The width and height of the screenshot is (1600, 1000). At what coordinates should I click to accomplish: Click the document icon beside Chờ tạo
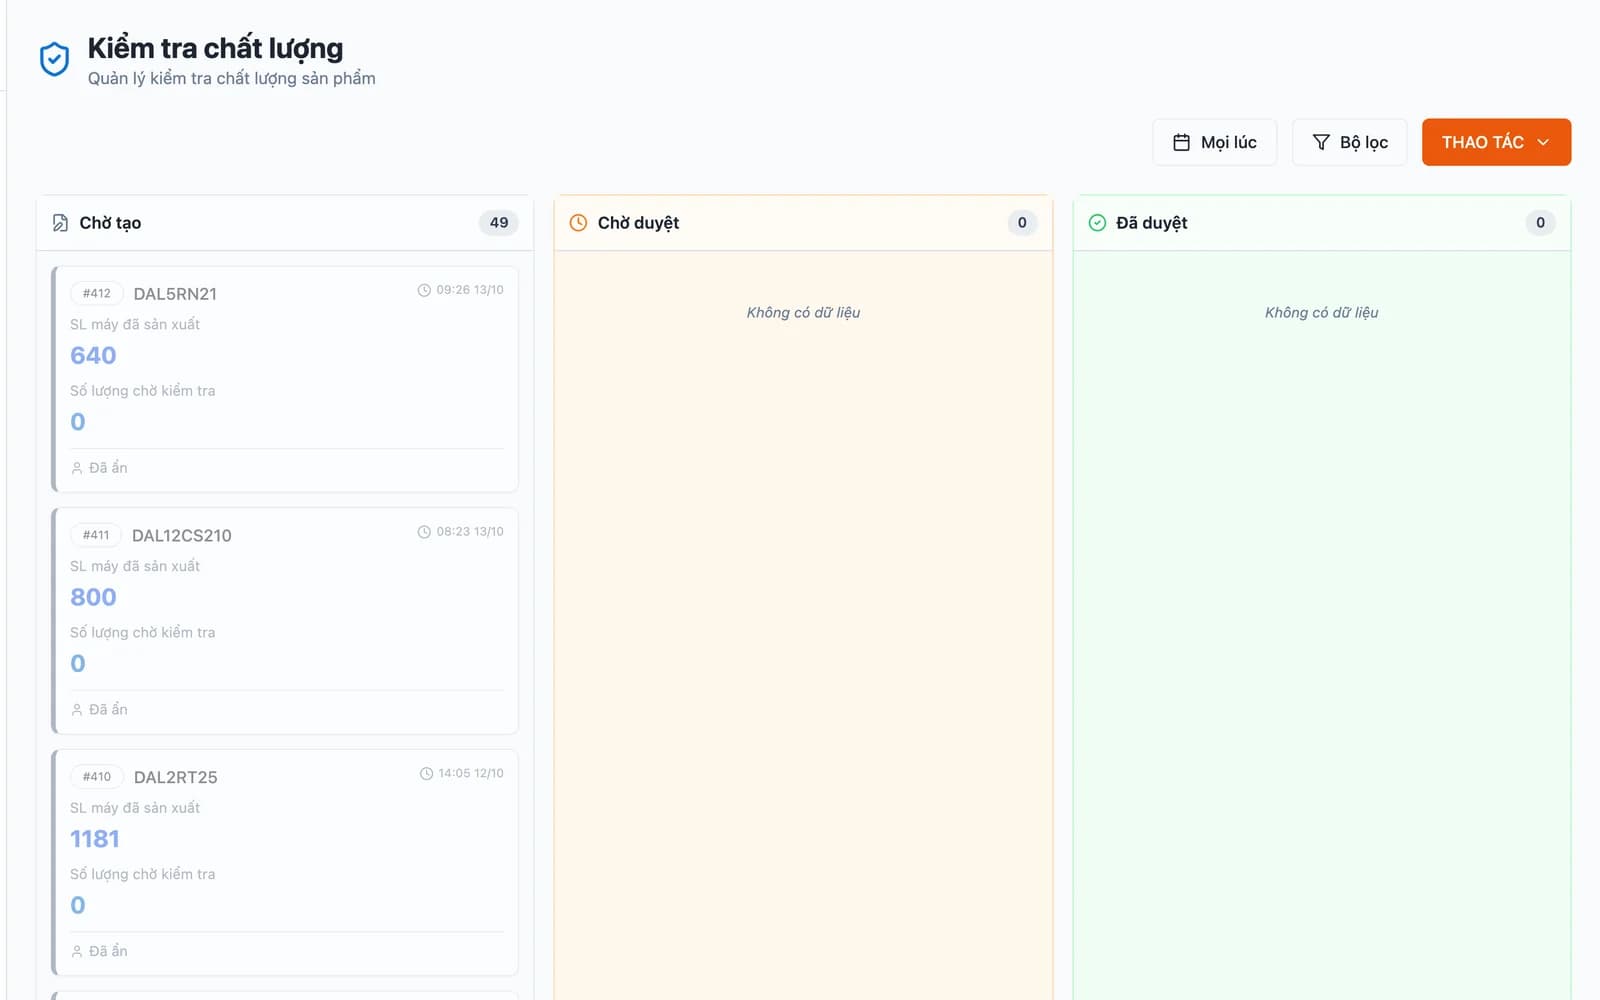(x=60, y=223)
